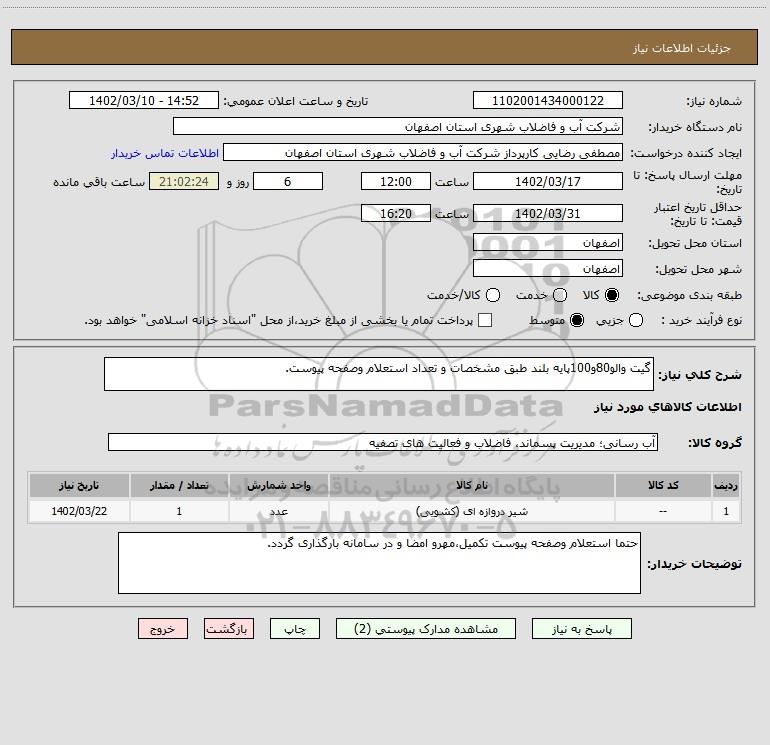Click the announcement date field 1402/03/10 - 14:52
The height and width of the screenshot is (745, 770).
[144, 101]
